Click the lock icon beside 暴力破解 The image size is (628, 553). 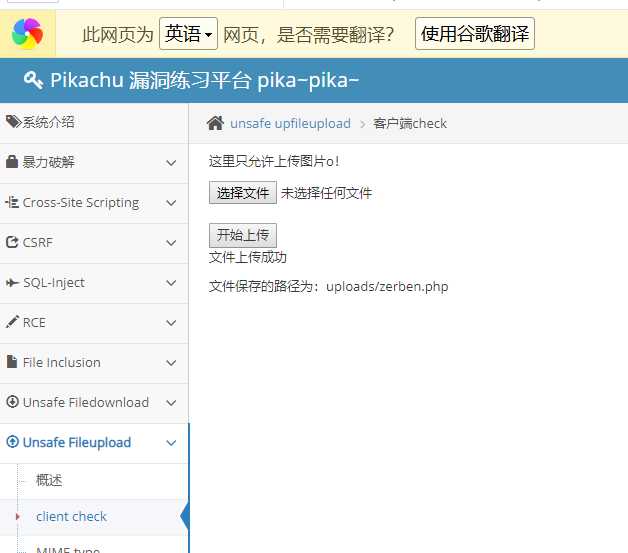point(12,162)
